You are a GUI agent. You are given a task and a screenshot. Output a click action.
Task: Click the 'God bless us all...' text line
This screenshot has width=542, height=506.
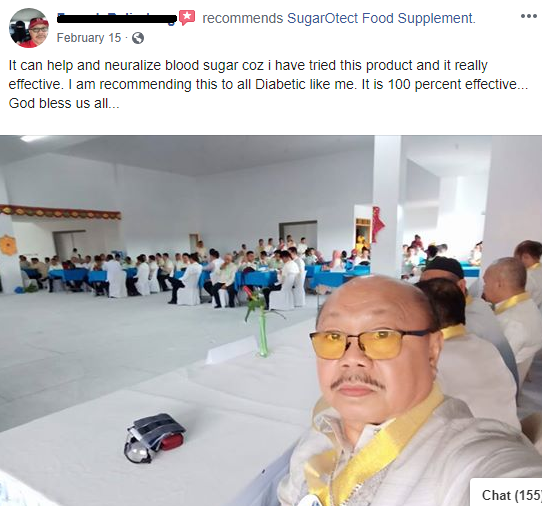[x=64, y=103]
